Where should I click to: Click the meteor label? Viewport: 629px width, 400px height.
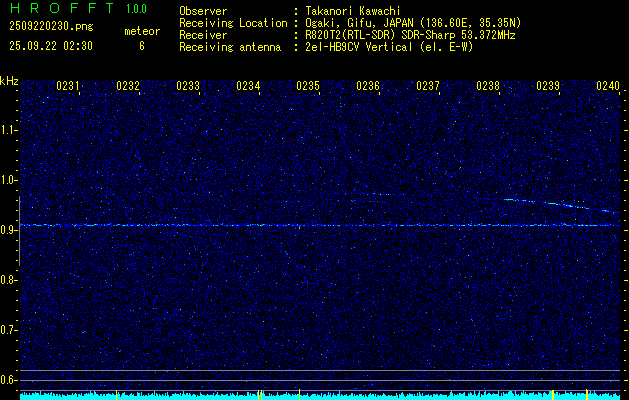pyautogui.click(x=142, y=31)
